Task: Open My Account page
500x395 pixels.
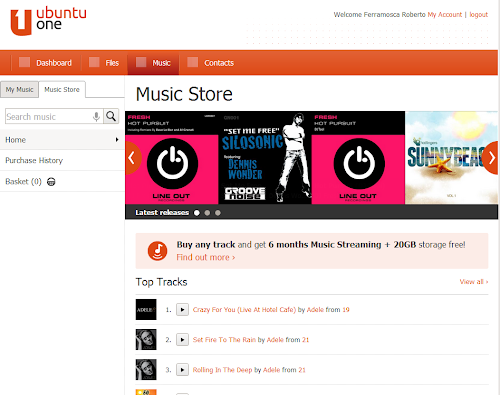Action: pyautogui.click(x=445, y=15)
